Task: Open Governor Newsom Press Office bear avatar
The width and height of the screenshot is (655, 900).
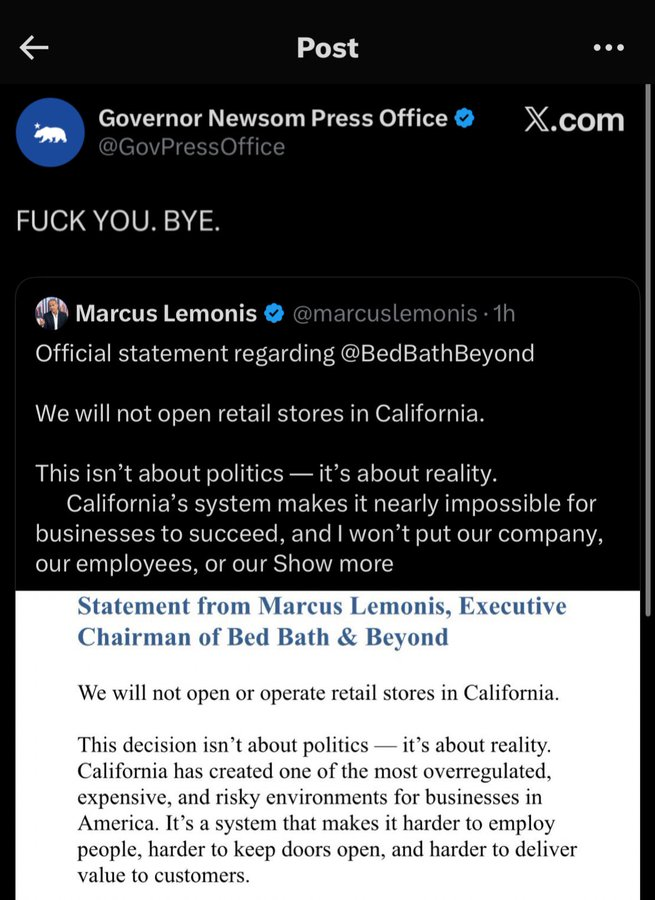Action: (x=50, y=133)
